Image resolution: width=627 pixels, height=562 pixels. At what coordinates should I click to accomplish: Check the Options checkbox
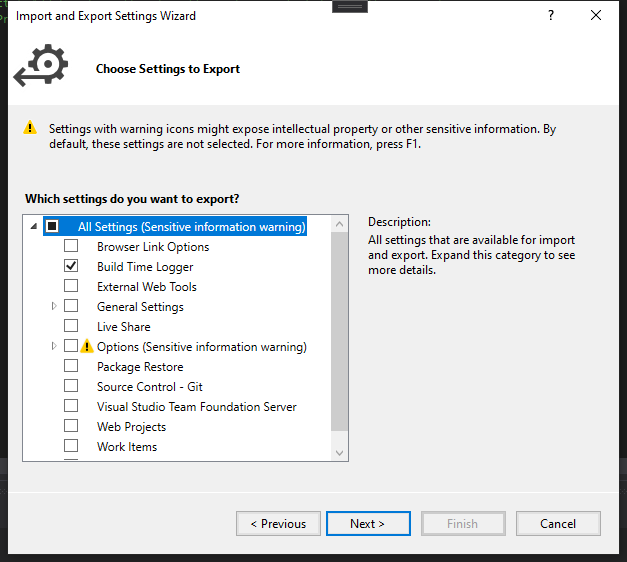(x=71, y=346)
